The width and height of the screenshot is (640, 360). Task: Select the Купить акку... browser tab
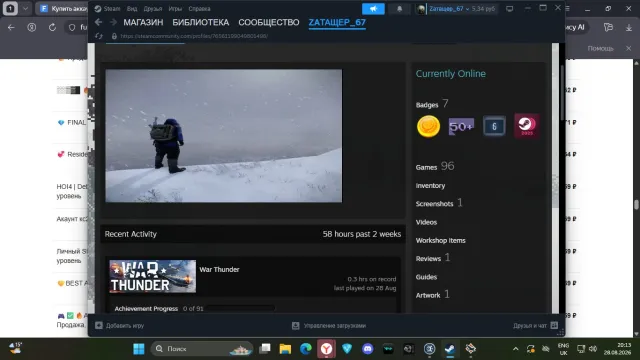[63, 9]
